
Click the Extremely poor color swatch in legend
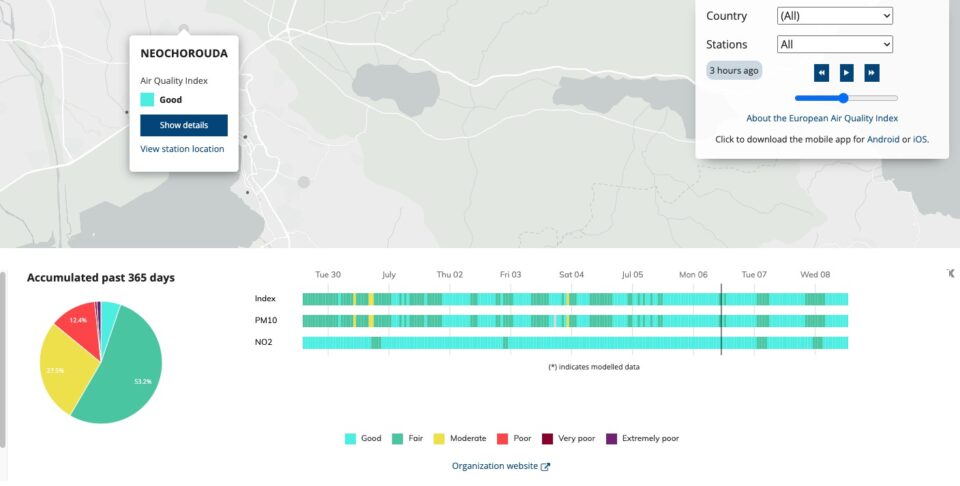pos(611,439)
